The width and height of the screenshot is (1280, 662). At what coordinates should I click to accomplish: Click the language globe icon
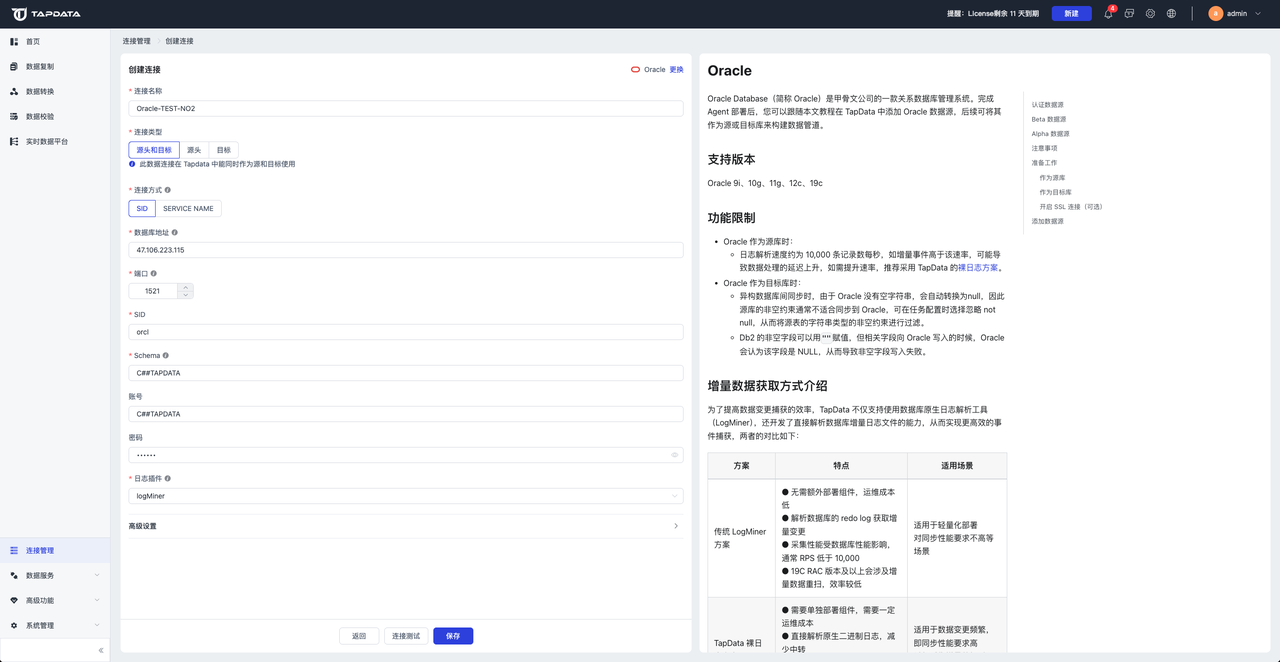tap(1172, 14)
